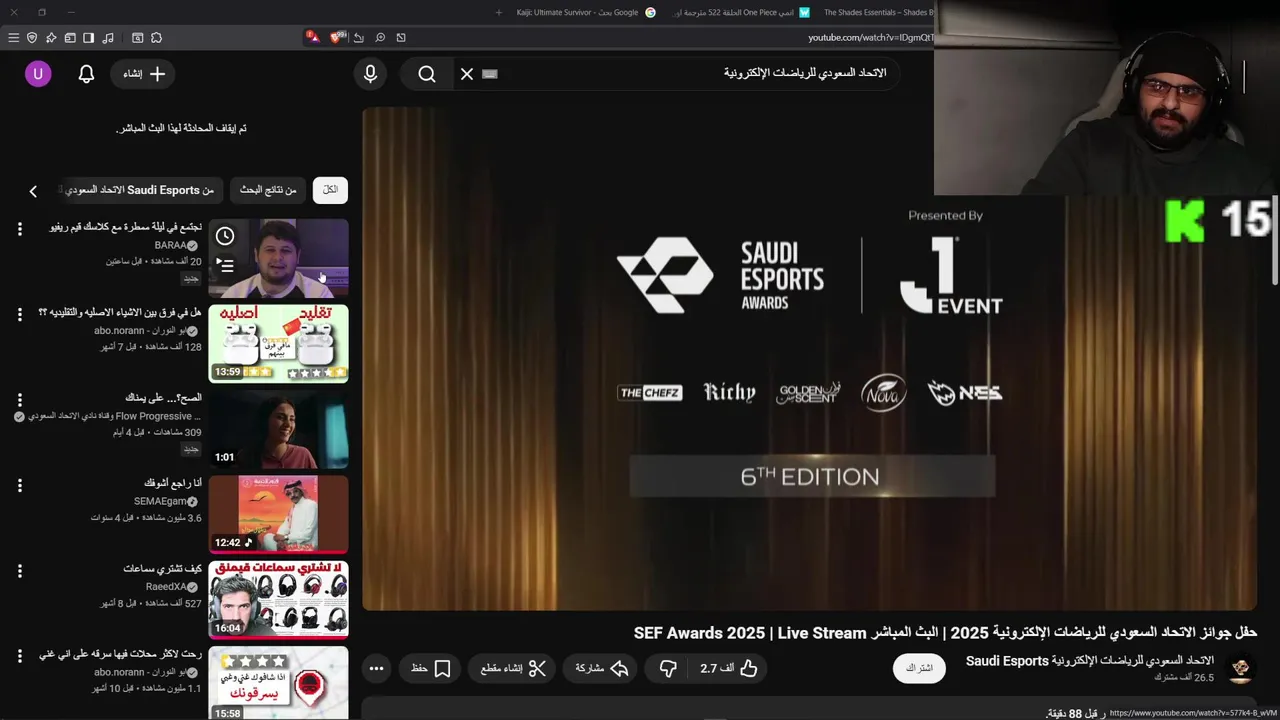The height and width of the screenshot is (720, 1280).
Task: Add BARAA video to Watch Later clock
Action: (225, 237)
